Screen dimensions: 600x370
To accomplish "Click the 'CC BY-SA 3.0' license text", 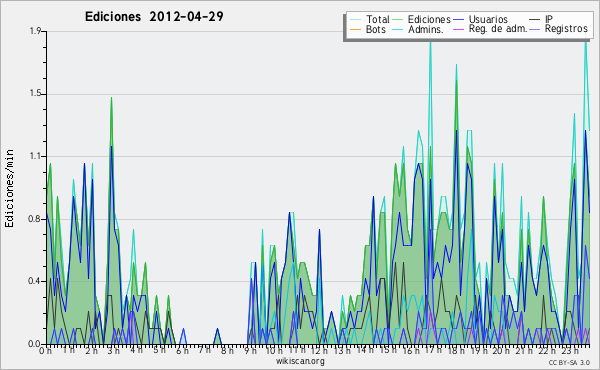I will (x=569, y=362).
